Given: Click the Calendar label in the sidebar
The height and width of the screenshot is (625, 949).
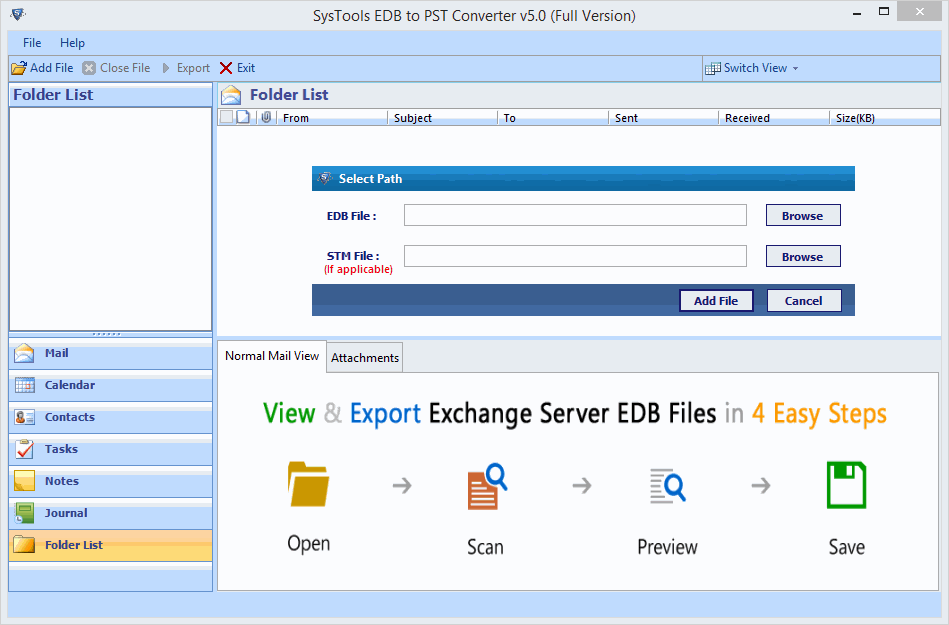Looking at the screenshot, I should [x=70, y=385].
